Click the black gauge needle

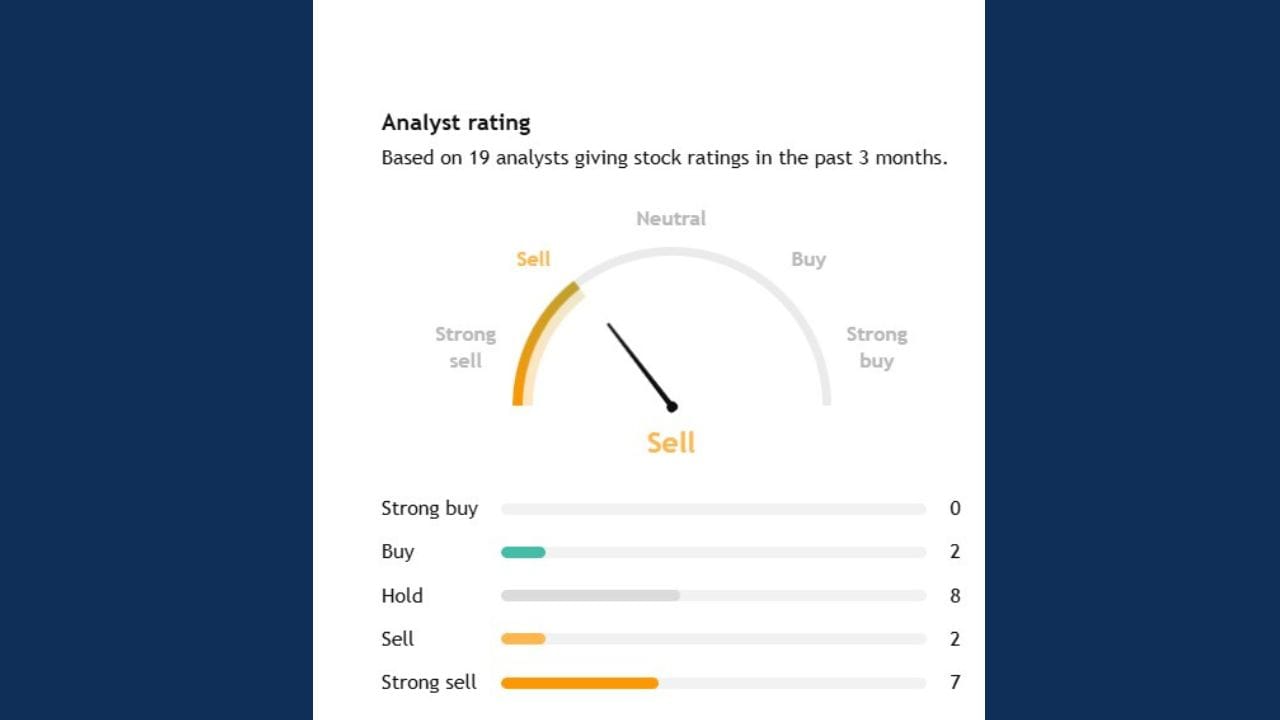(x=640, y=366)
